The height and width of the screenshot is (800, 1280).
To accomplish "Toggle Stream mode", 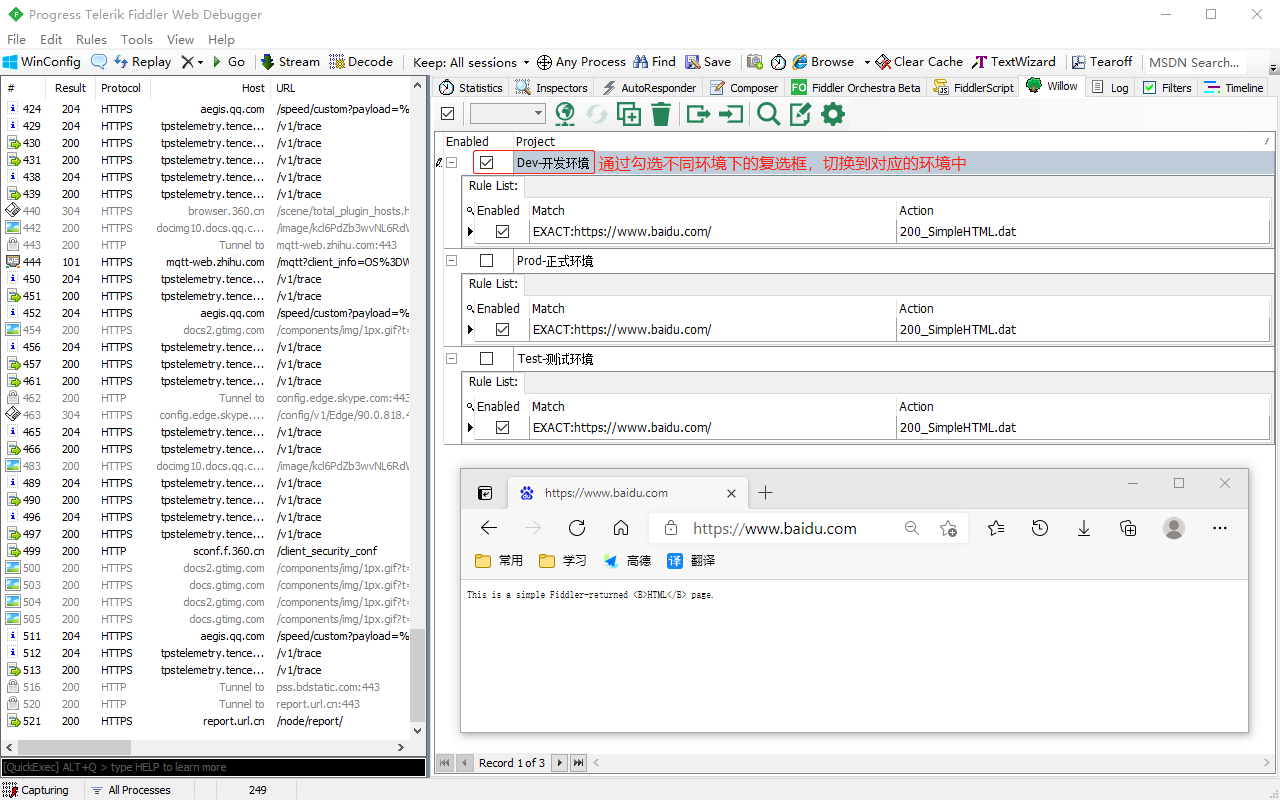I will tap(290, 62).
